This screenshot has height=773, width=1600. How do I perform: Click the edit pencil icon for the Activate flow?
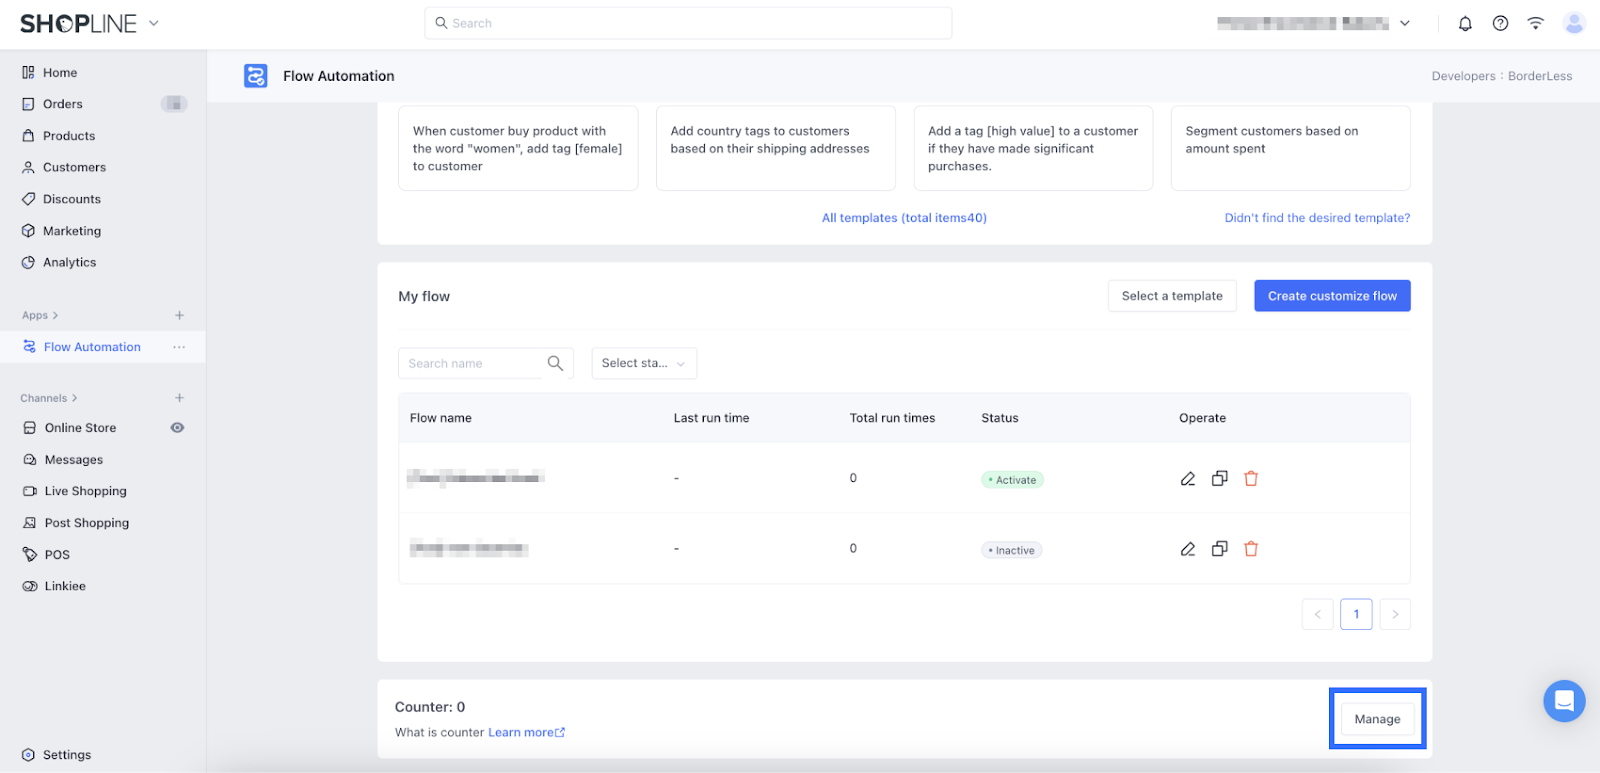pos(1187,479)
